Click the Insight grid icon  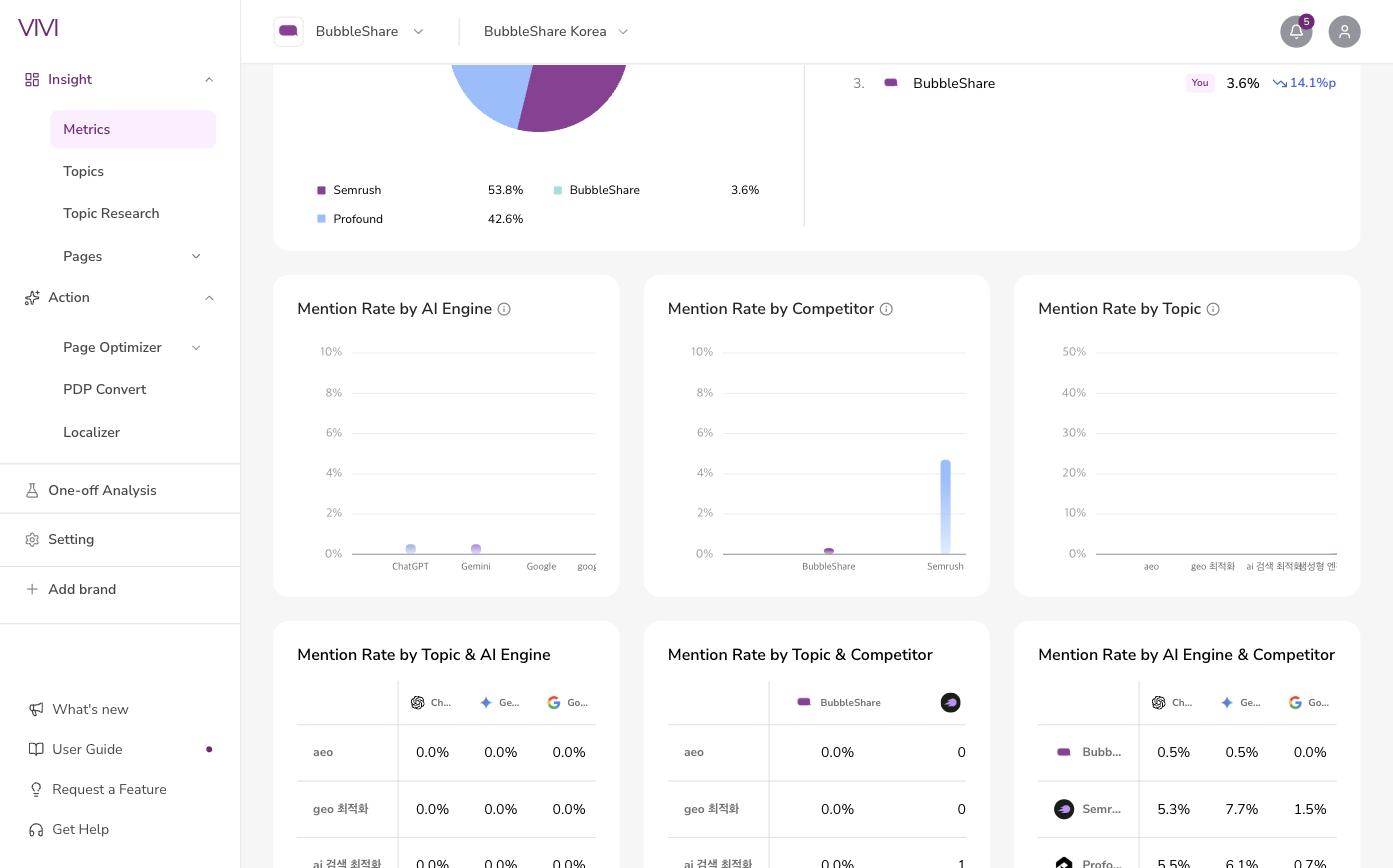(x=32, y=79)
